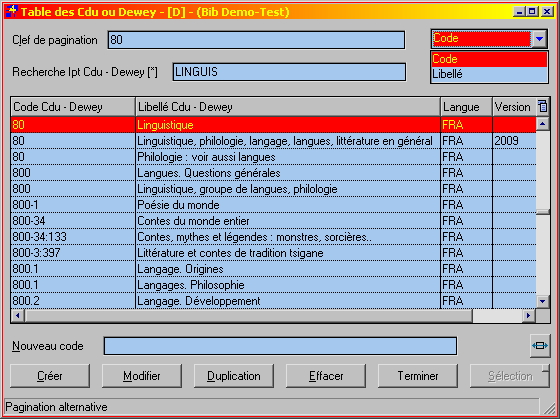Click the vertical scrollbar down arrow
560x419 pixels.
tap(542, 301)
